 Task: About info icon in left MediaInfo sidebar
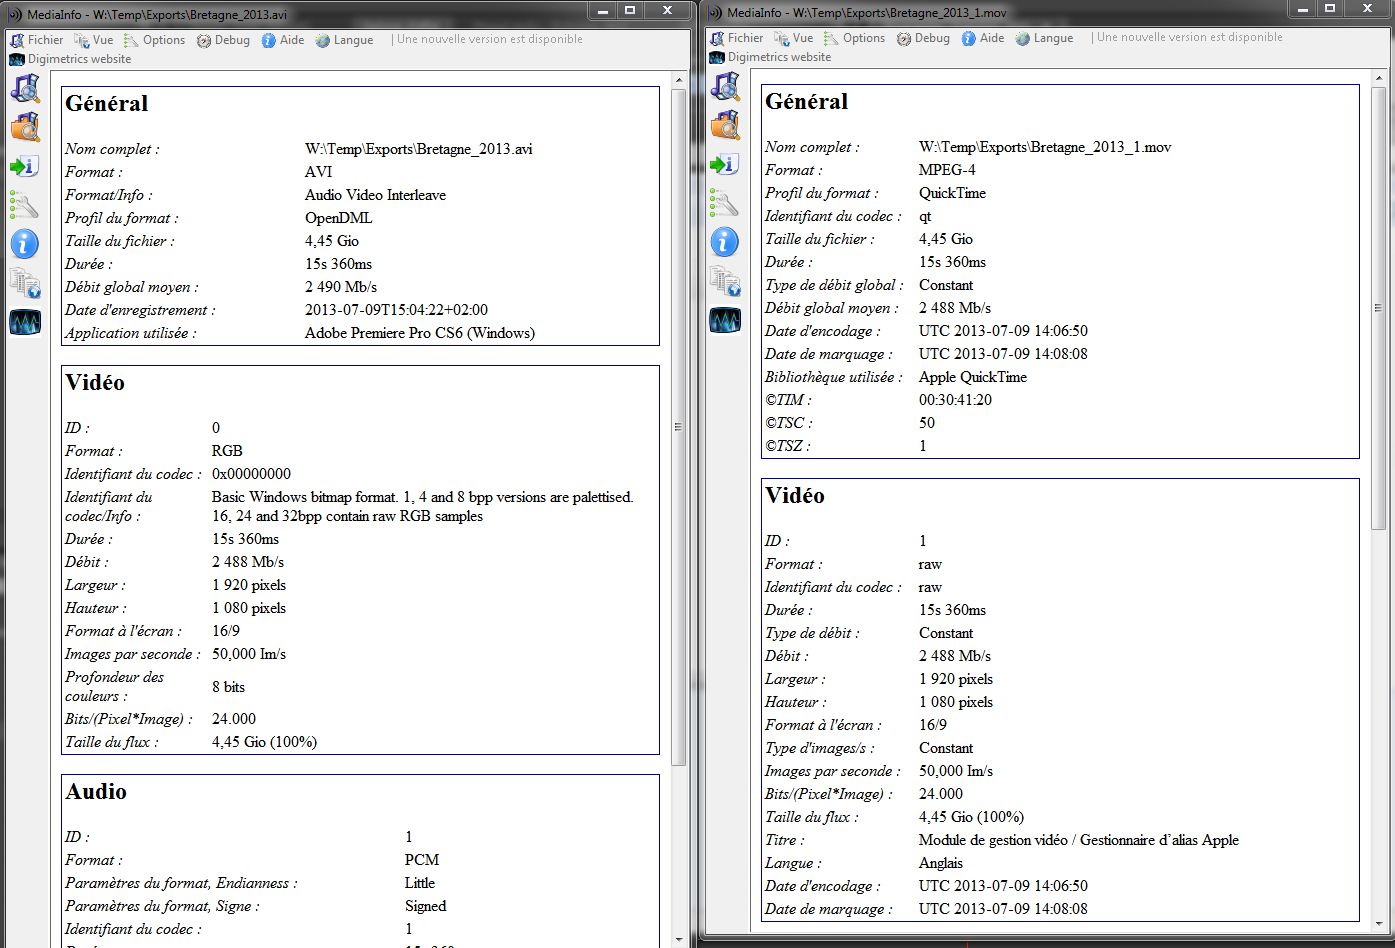click(x=25, y=244)
